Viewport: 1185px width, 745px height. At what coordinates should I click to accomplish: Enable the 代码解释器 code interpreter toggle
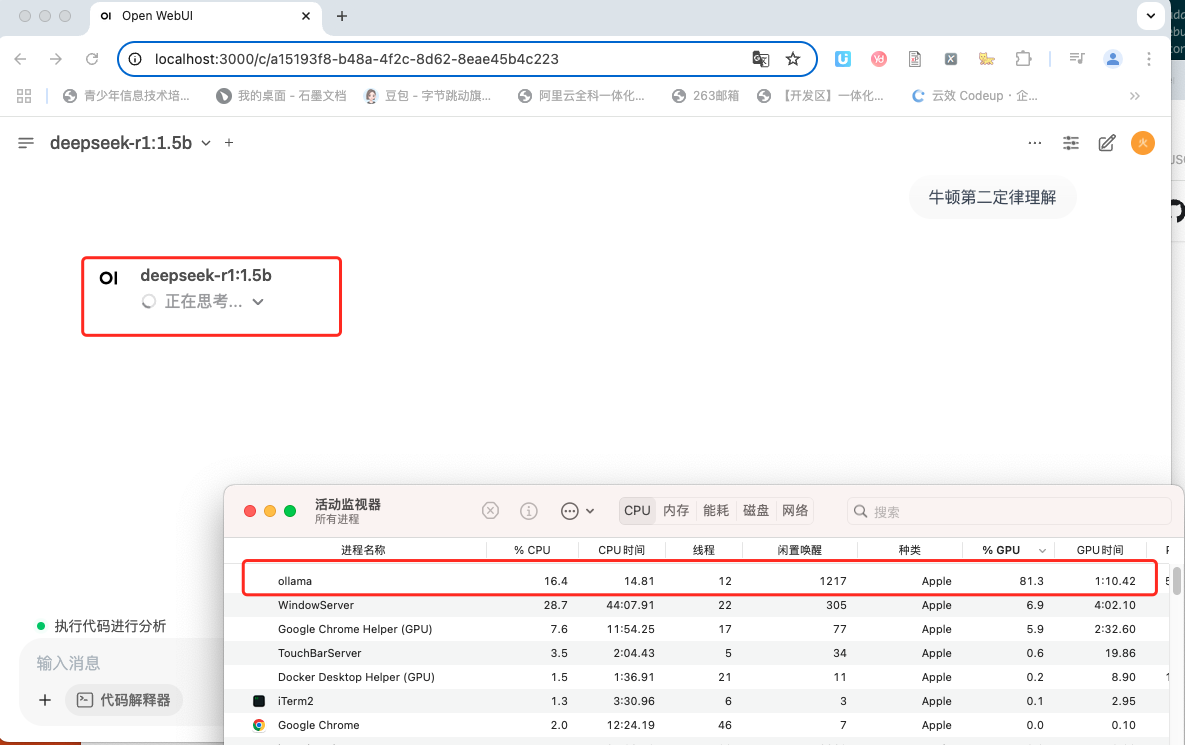click(x=123, y=700)
